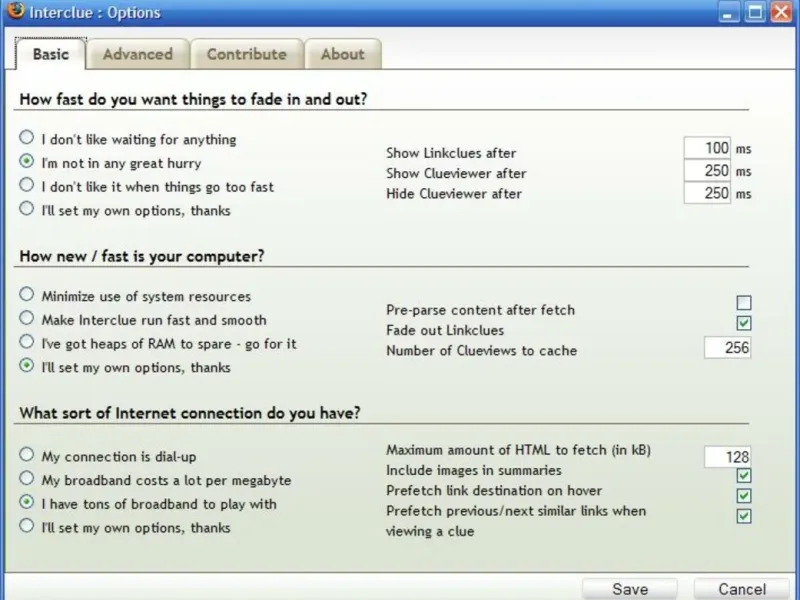Screen dimensions: 800x600
Task: Click the "Show Linkclues after" milliseconds field
Action: (x=707, y=148)
